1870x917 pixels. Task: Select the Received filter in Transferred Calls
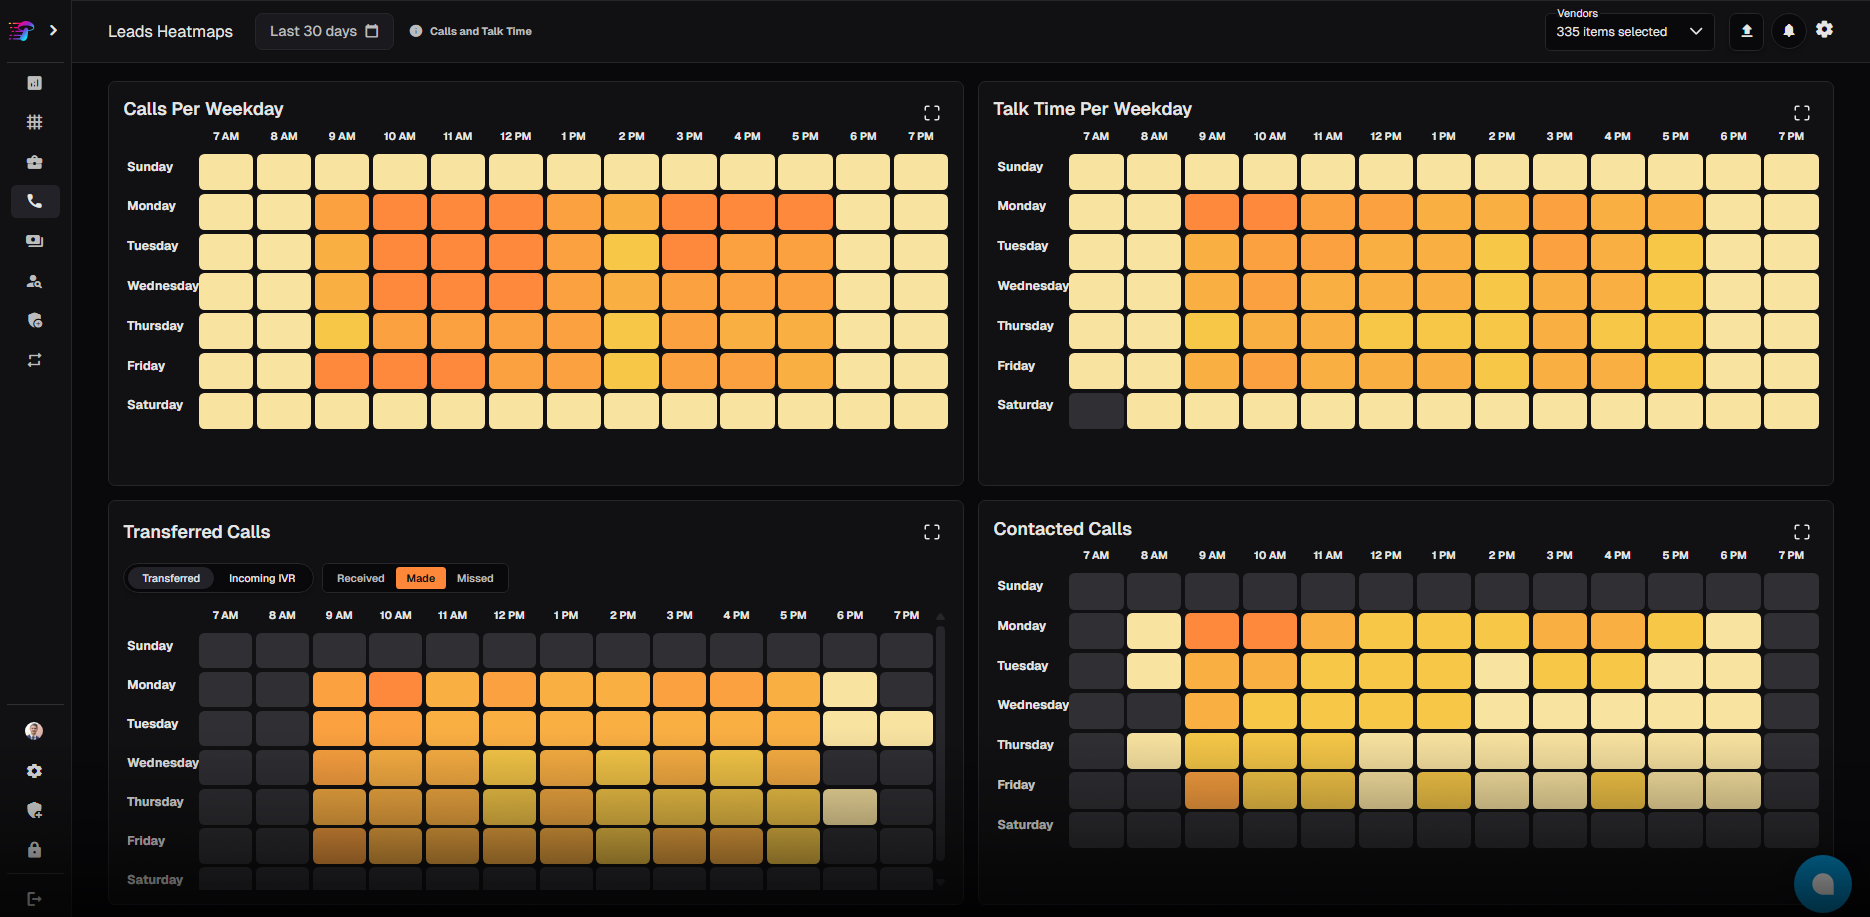(x=360, y=578)
